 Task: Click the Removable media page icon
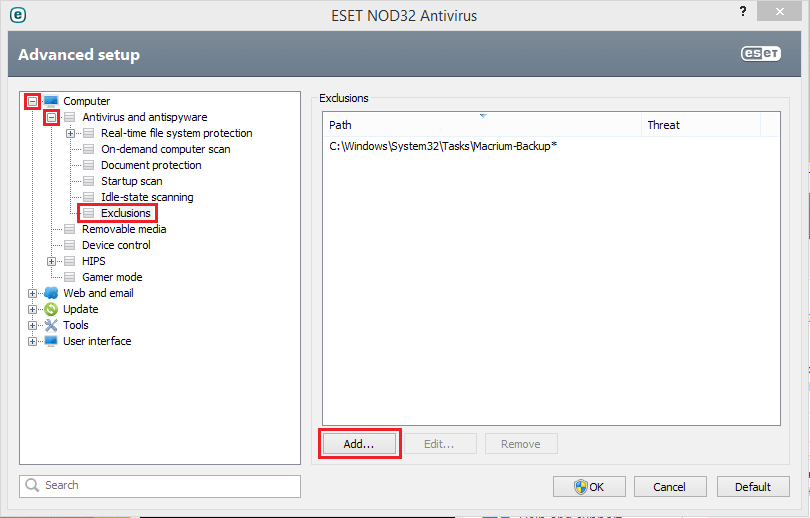[x=70, y=229]
